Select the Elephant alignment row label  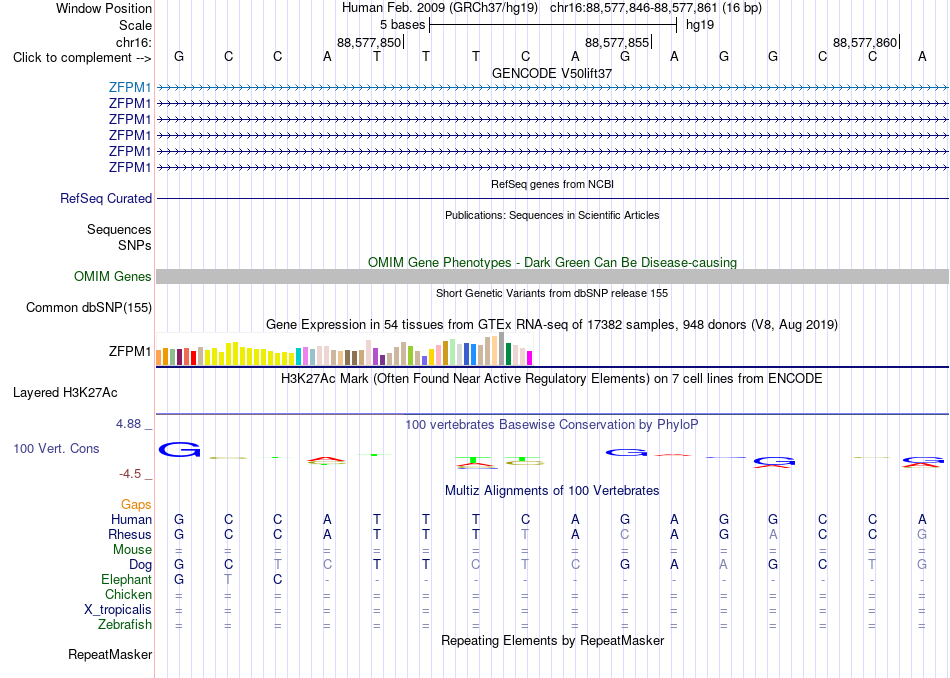pyautogui.click(x=126, y=579)
